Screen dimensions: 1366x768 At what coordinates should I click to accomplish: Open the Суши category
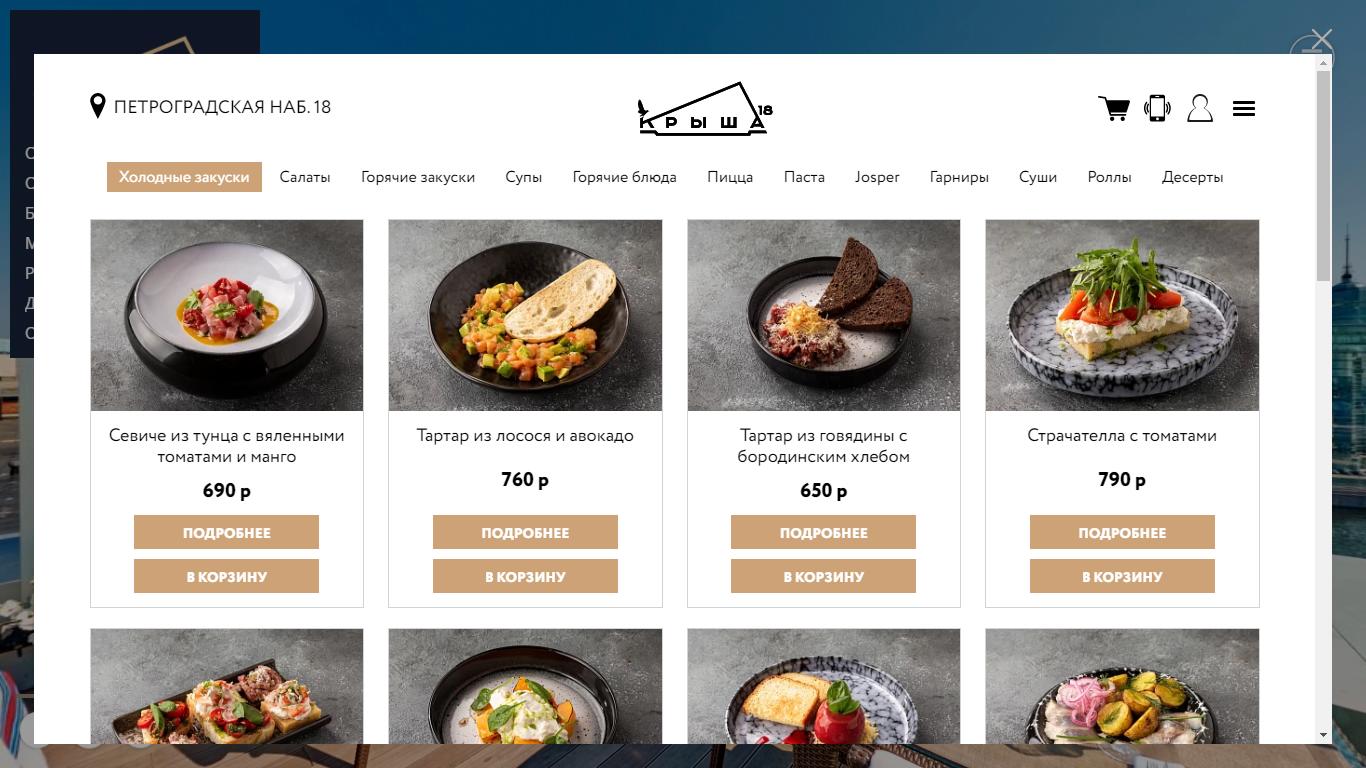click(1038, 177)
